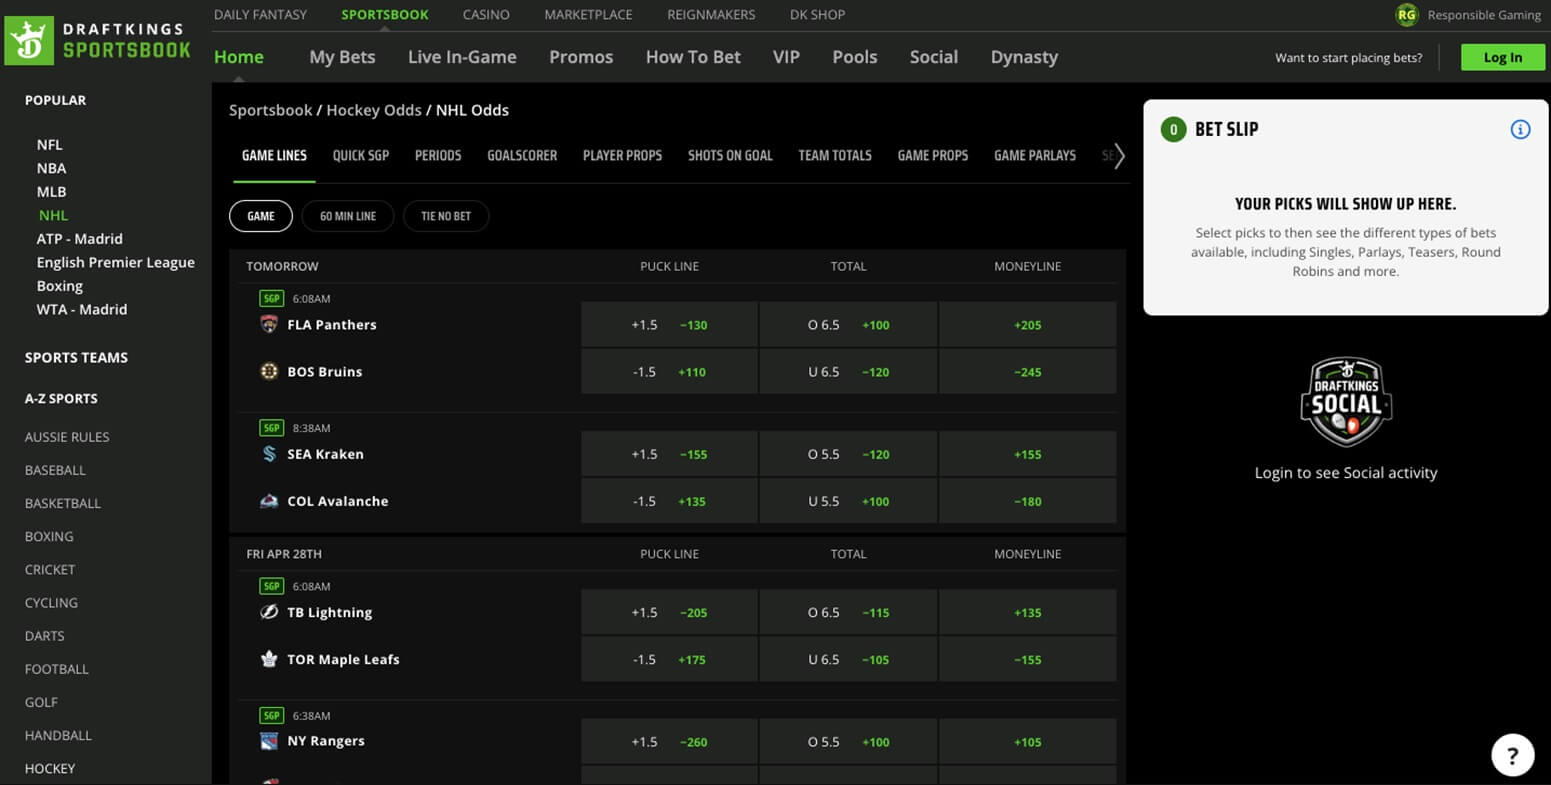Select the 60 Min Line filter pill
The image size is (1551, 785).
coord(348,216)
